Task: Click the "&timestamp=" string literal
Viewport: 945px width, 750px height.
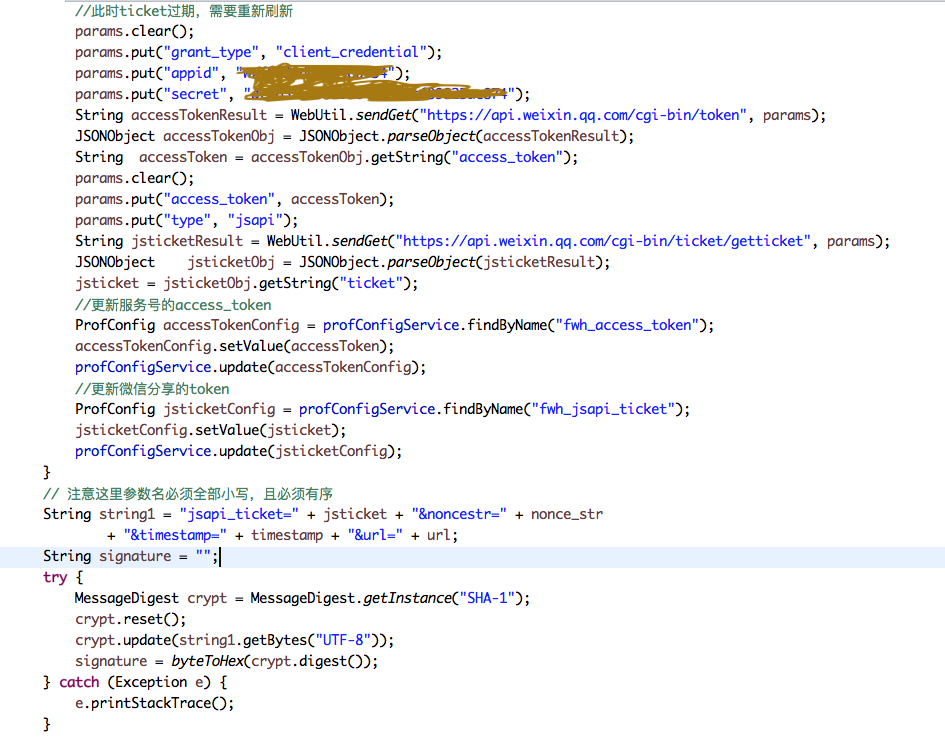Action: tap(175, 535)
